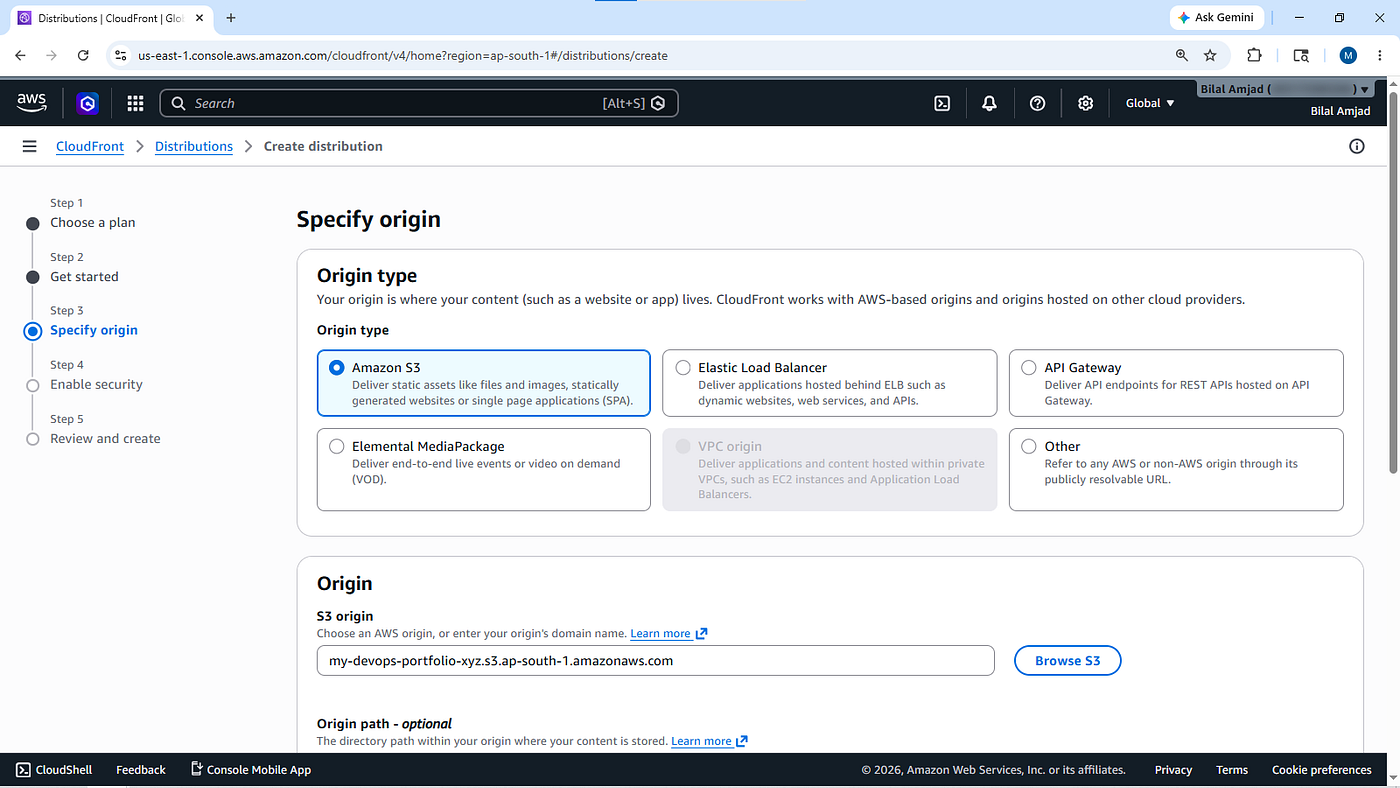Open Cookie preferences in footer
1400x788 pixels.
click(1322, 770)
